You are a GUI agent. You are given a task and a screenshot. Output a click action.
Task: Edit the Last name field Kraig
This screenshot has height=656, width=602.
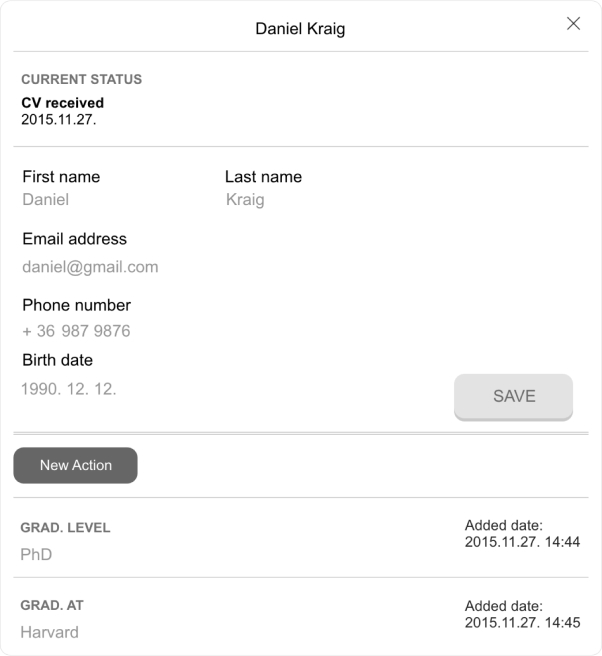click(245, 200)
